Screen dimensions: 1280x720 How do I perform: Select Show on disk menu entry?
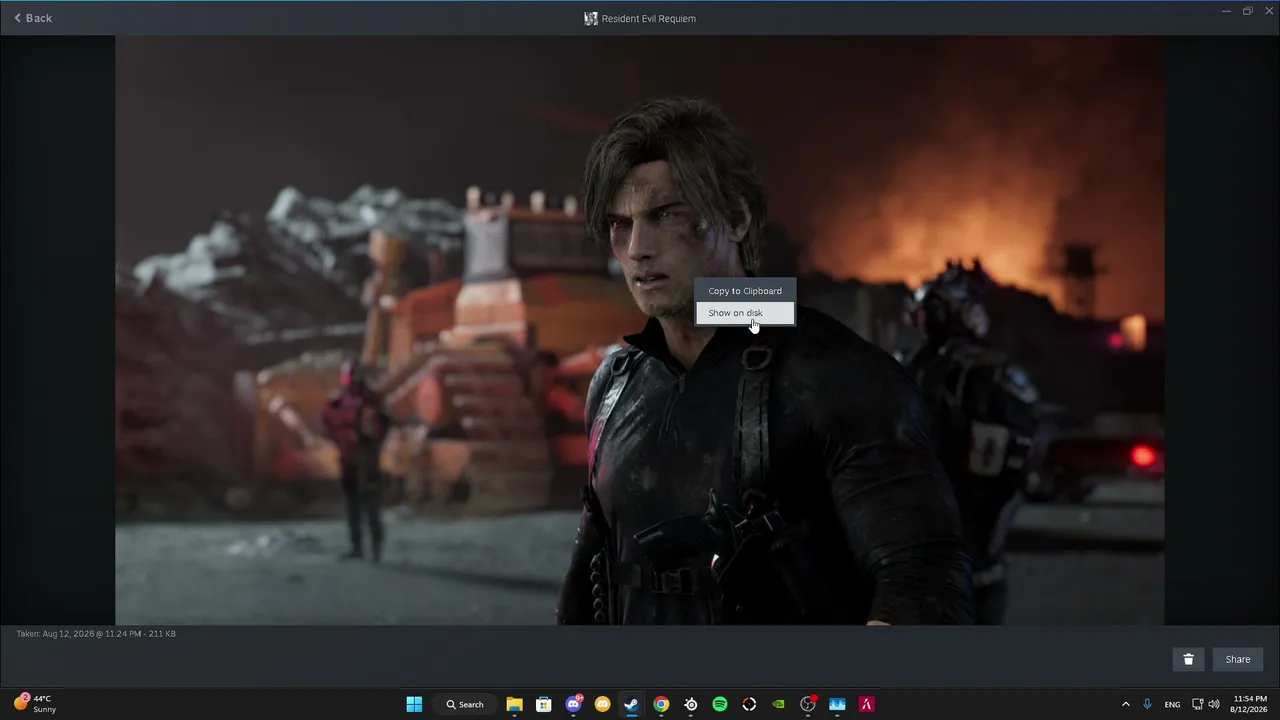(745, 313)
